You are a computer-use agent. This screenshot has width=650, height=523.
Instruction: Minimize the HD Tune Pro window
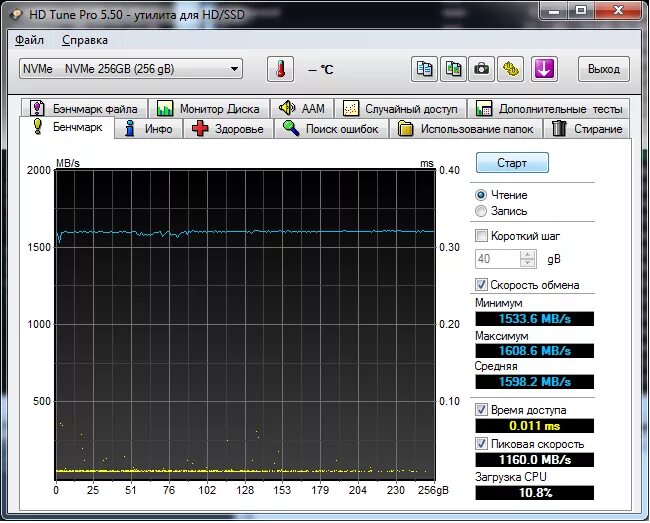(554, 10)
